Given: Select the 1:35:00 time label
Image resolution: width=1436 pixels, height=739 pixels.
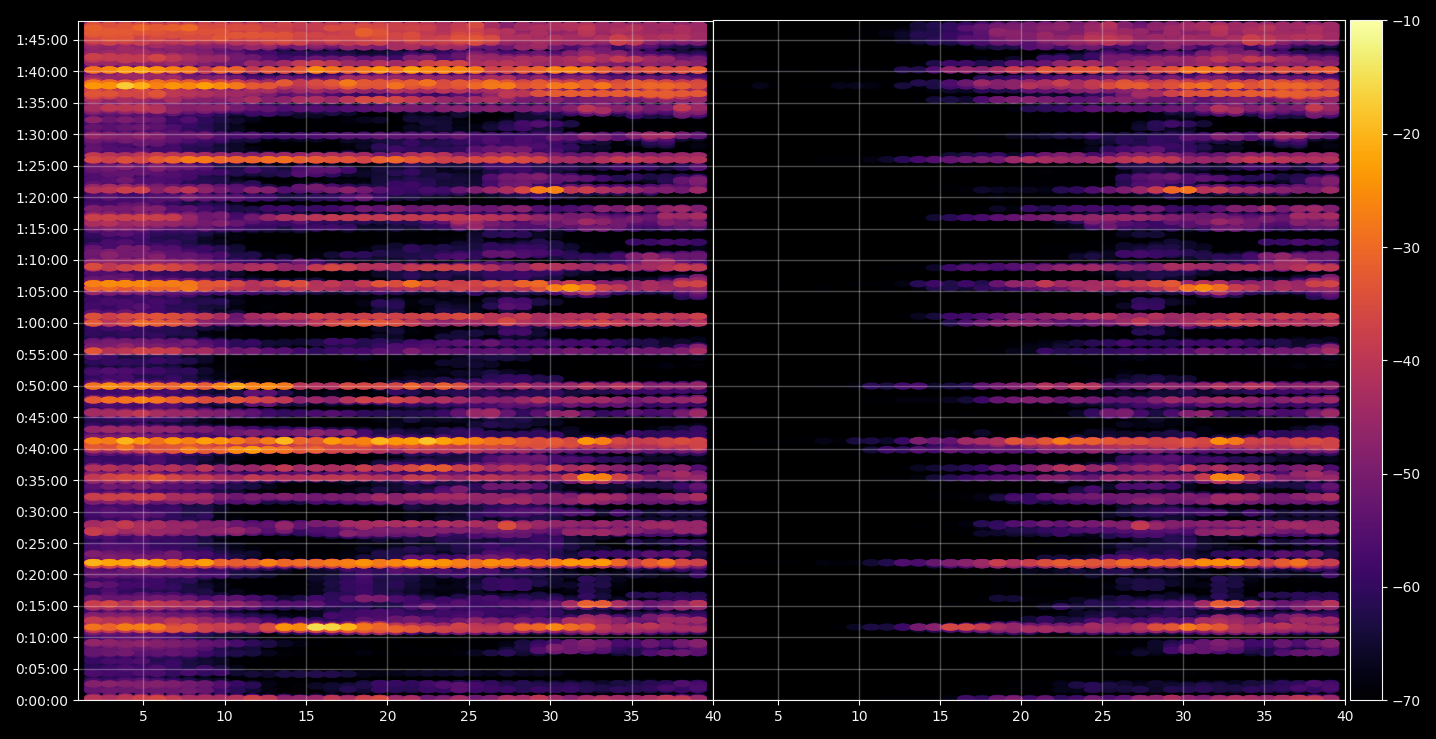Looking at the screenshot, I should [42, 102].
